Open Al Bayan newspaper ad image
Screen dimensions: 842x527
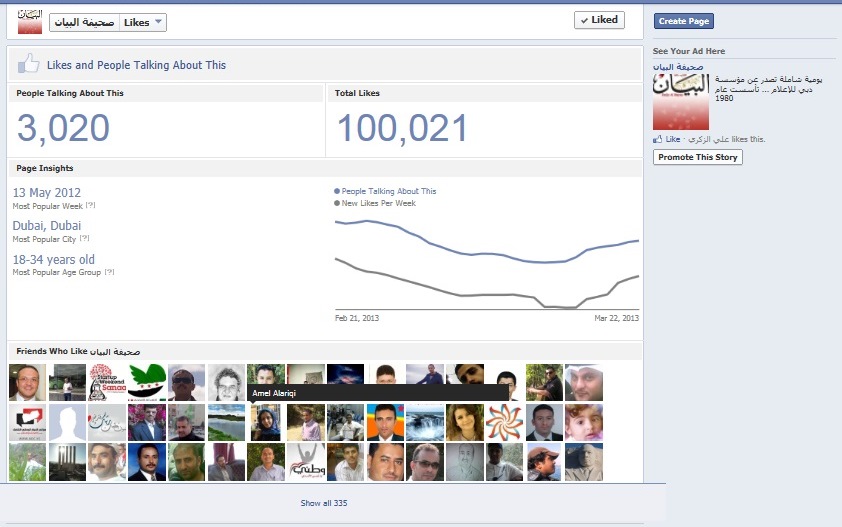point(681,102)
